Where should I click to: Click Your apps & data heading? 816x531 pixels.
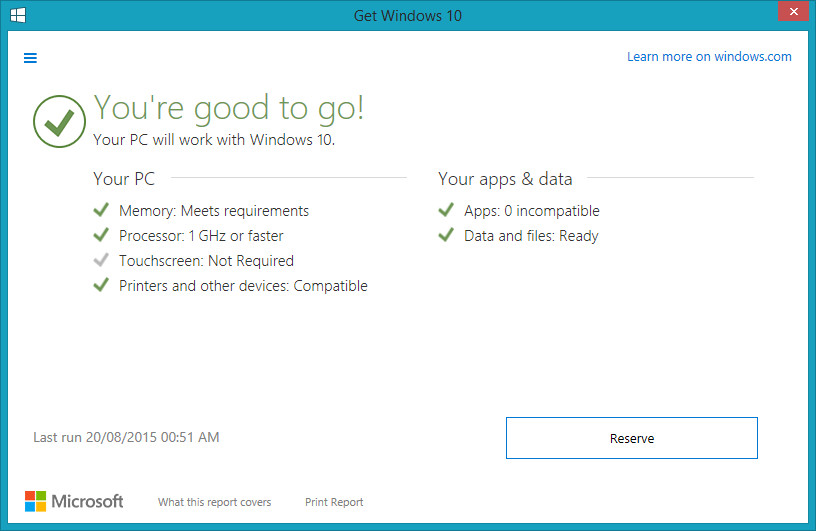[505, 179]
